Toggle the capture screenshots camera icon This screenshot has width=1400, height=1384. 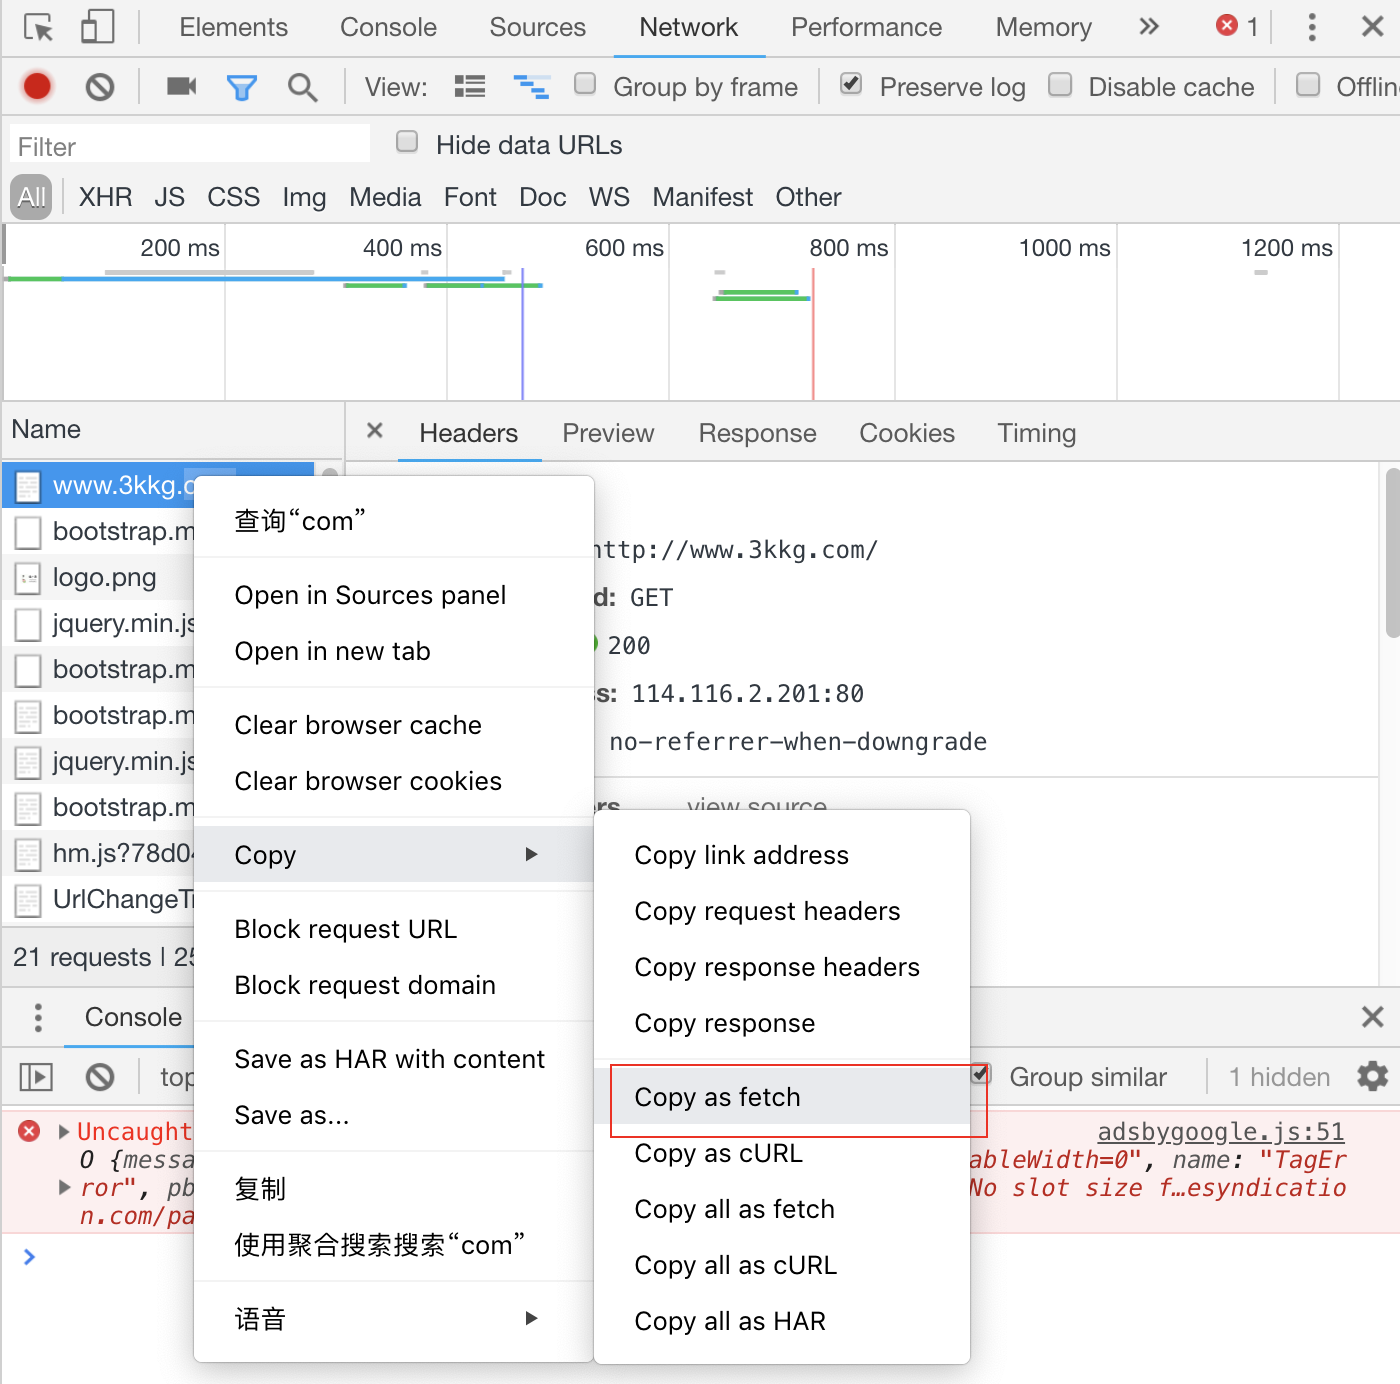181,87
